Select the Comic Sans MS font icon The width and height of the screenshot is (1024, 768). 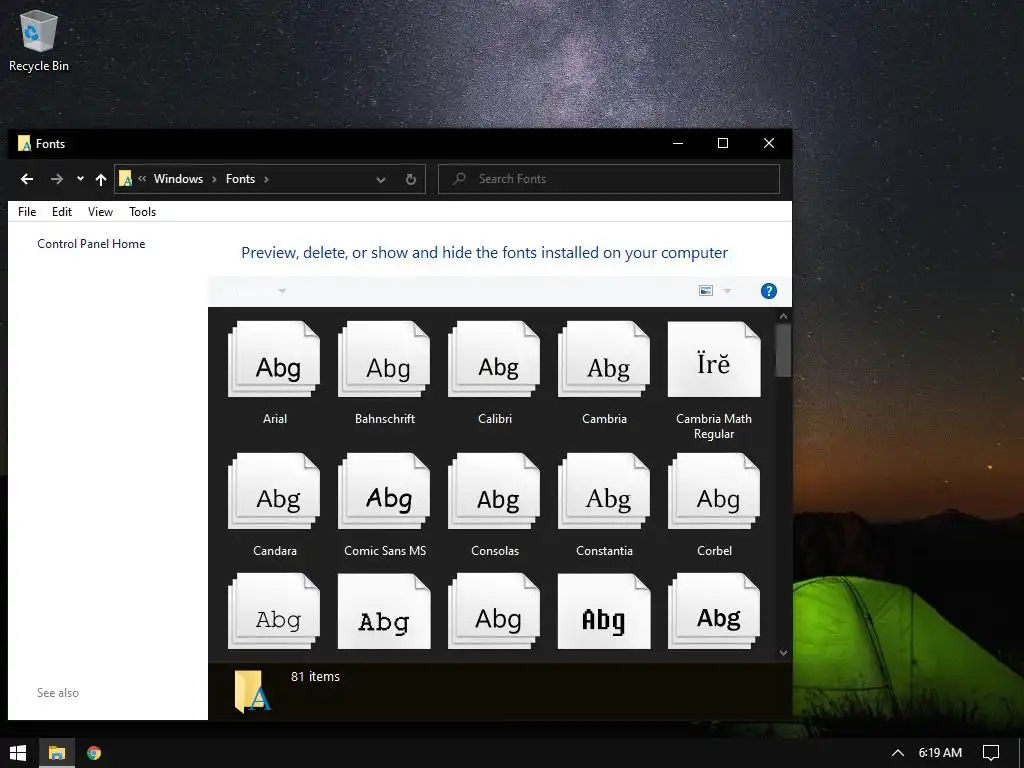[x=384, y=491]
